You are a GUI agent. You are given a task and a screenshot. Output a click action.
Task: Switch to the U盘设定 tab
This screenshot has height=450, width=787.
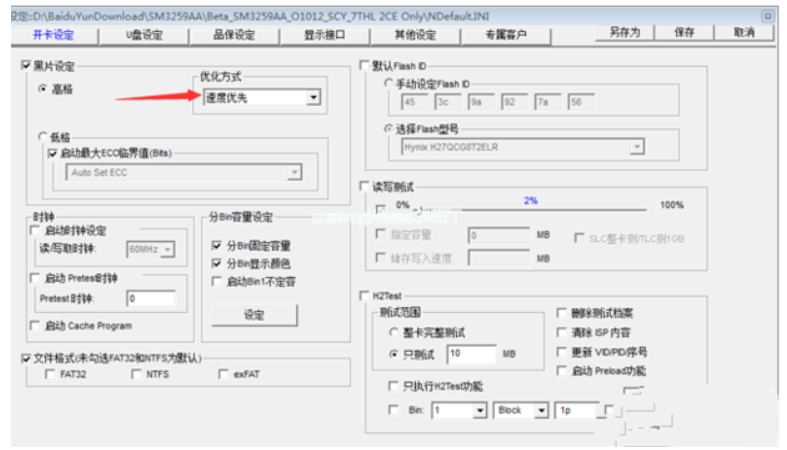(x=144, y=35)
